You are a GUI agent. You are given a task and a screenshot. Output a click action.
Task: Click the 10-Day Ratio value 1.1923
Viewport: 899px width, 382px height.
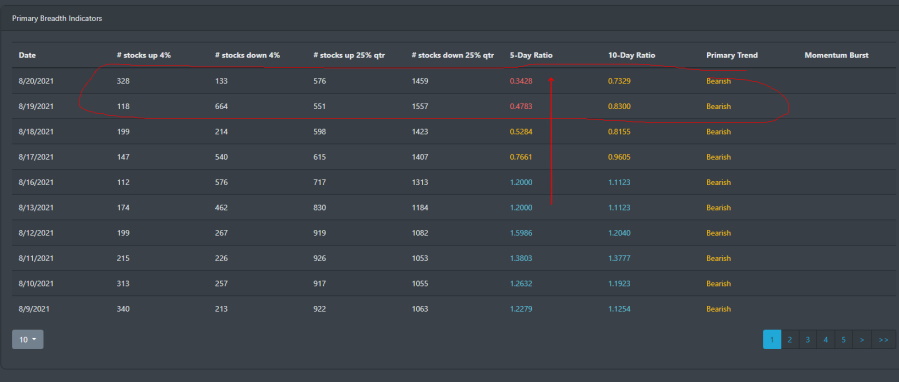(619, 283)
